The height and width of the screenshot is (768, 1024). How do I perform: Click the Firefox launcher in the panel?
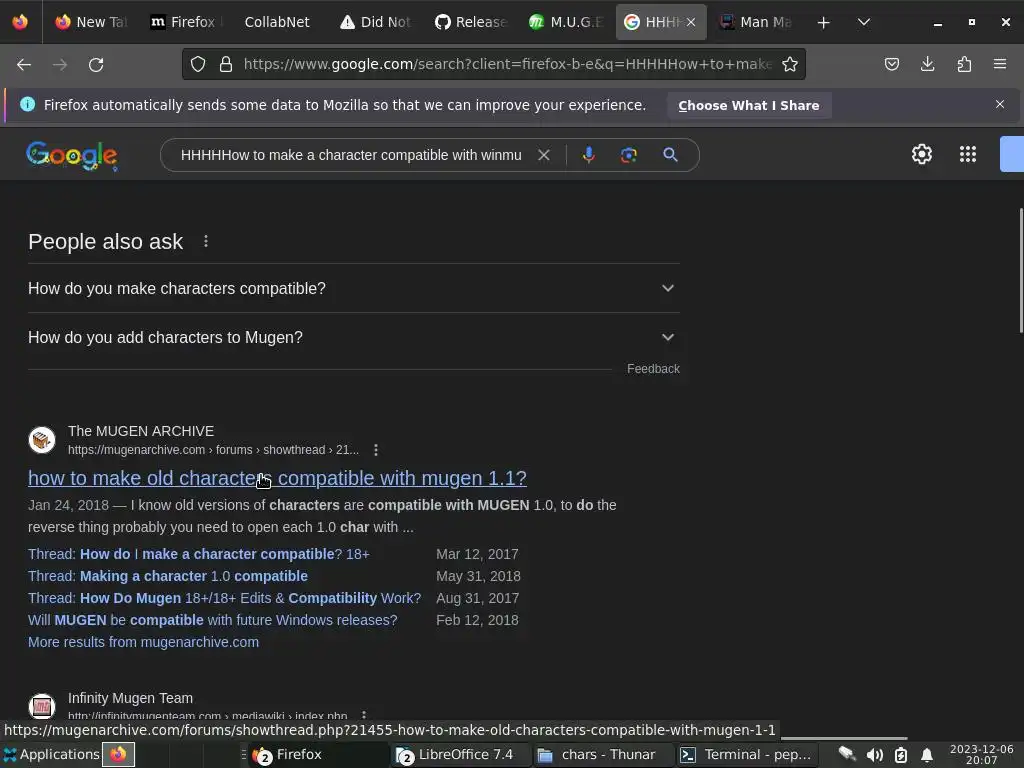[x=118, y=754]
